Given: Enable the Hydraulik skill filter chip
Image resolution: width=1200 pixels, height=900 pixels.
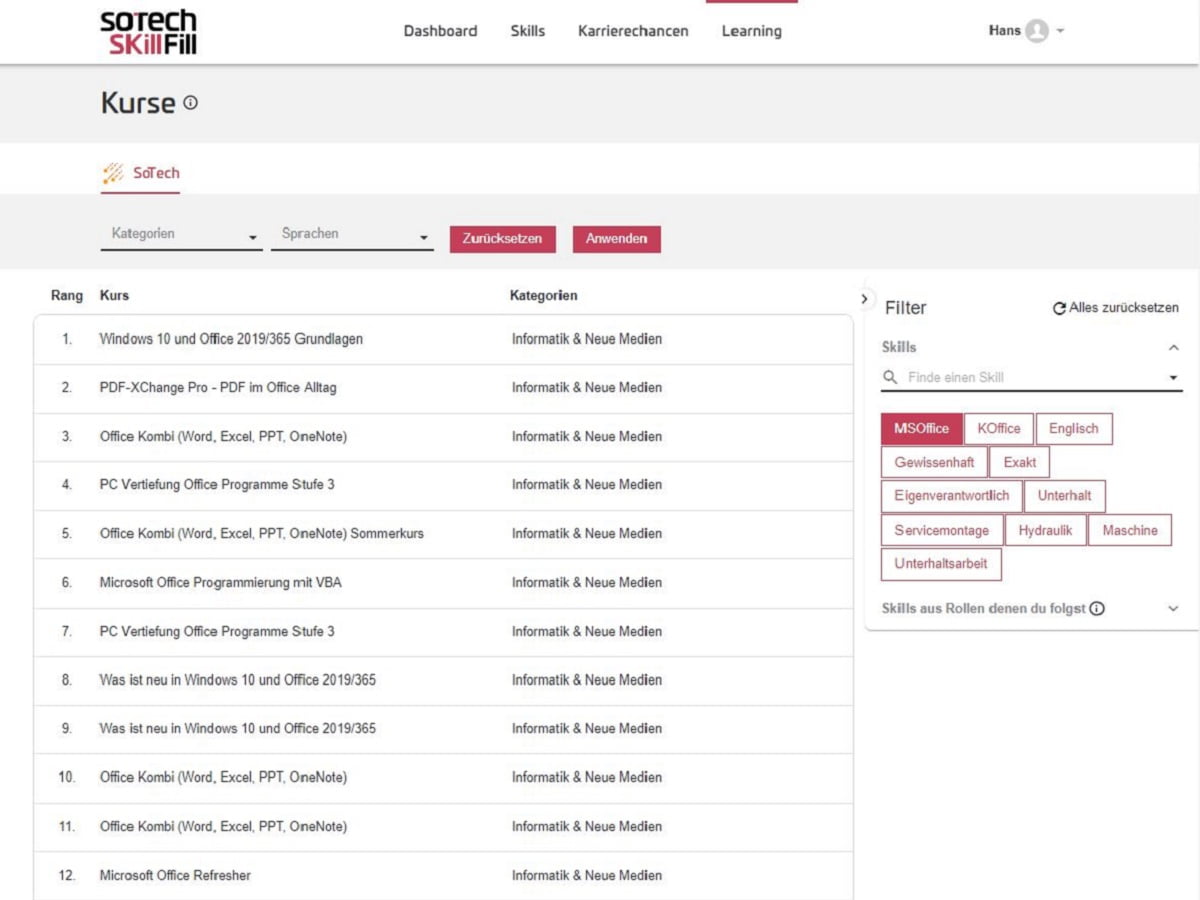Looking at the screenshot, I should 1045,531.
